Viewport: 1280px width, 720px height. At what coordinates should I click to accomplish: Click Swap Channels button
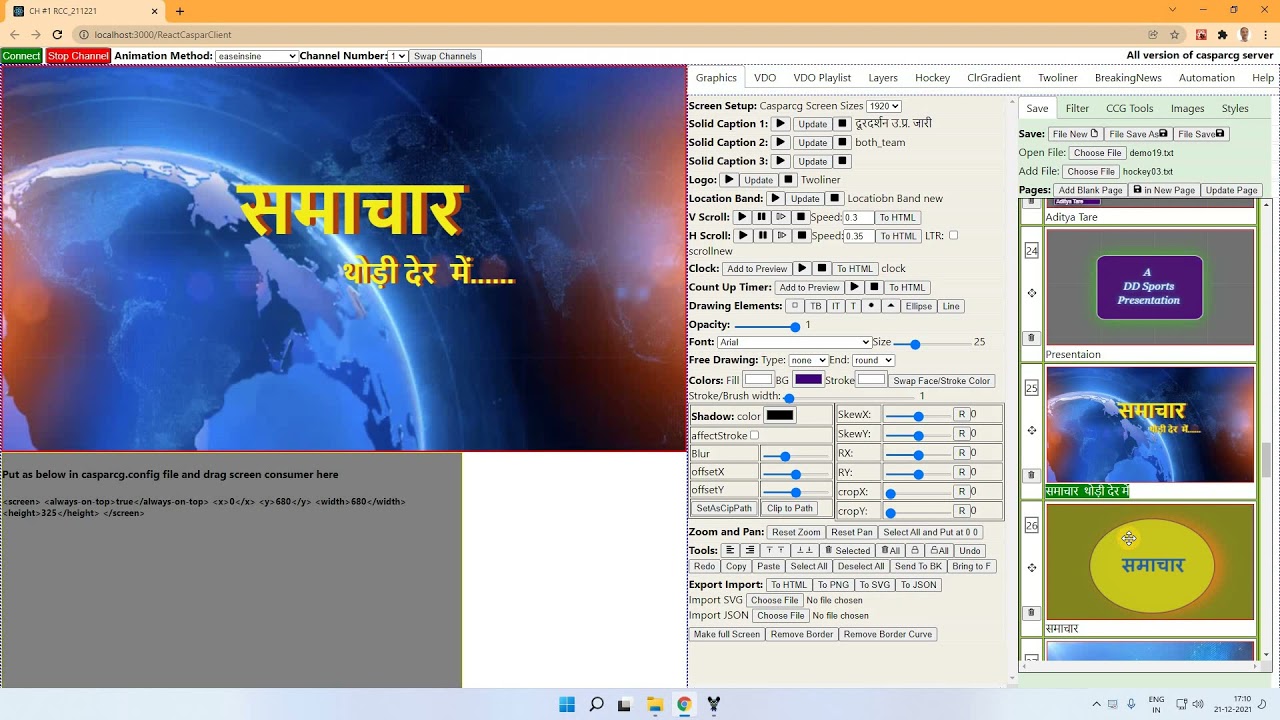click(x=445, y=56)
